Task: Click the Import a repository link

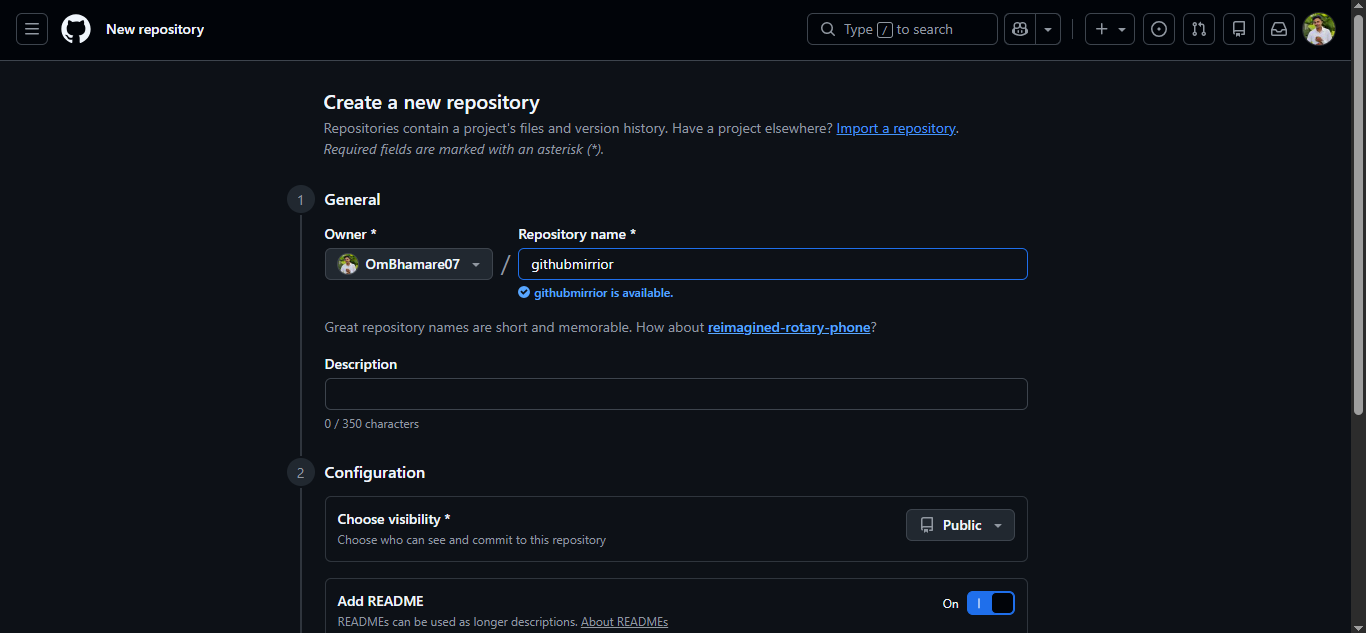Action: (x=896, y=128)
